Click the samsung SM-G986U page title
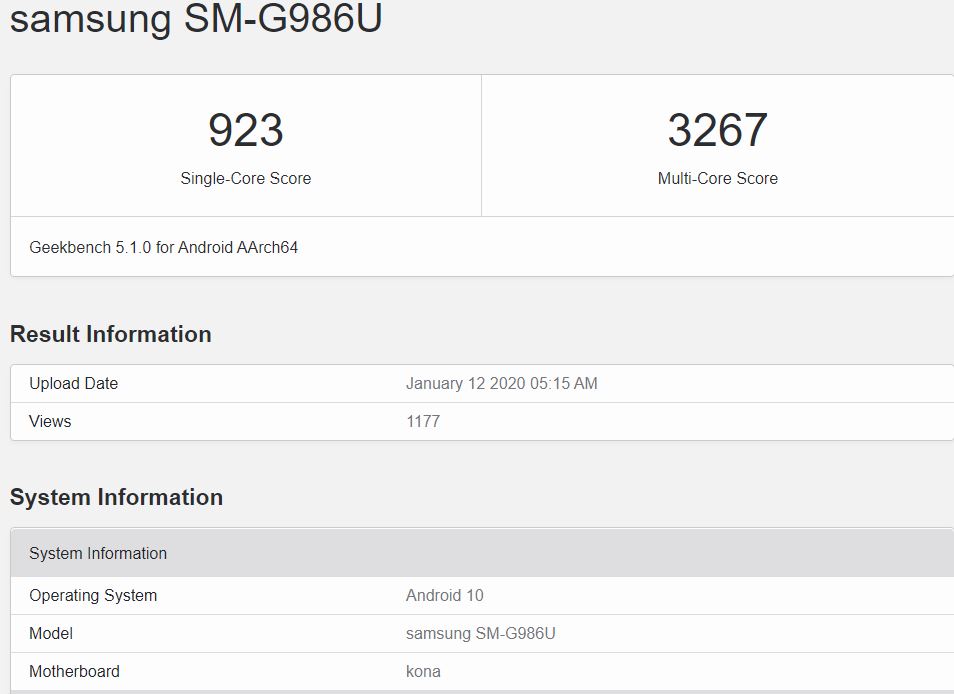The image size is (954, 694). coord(196,18)
